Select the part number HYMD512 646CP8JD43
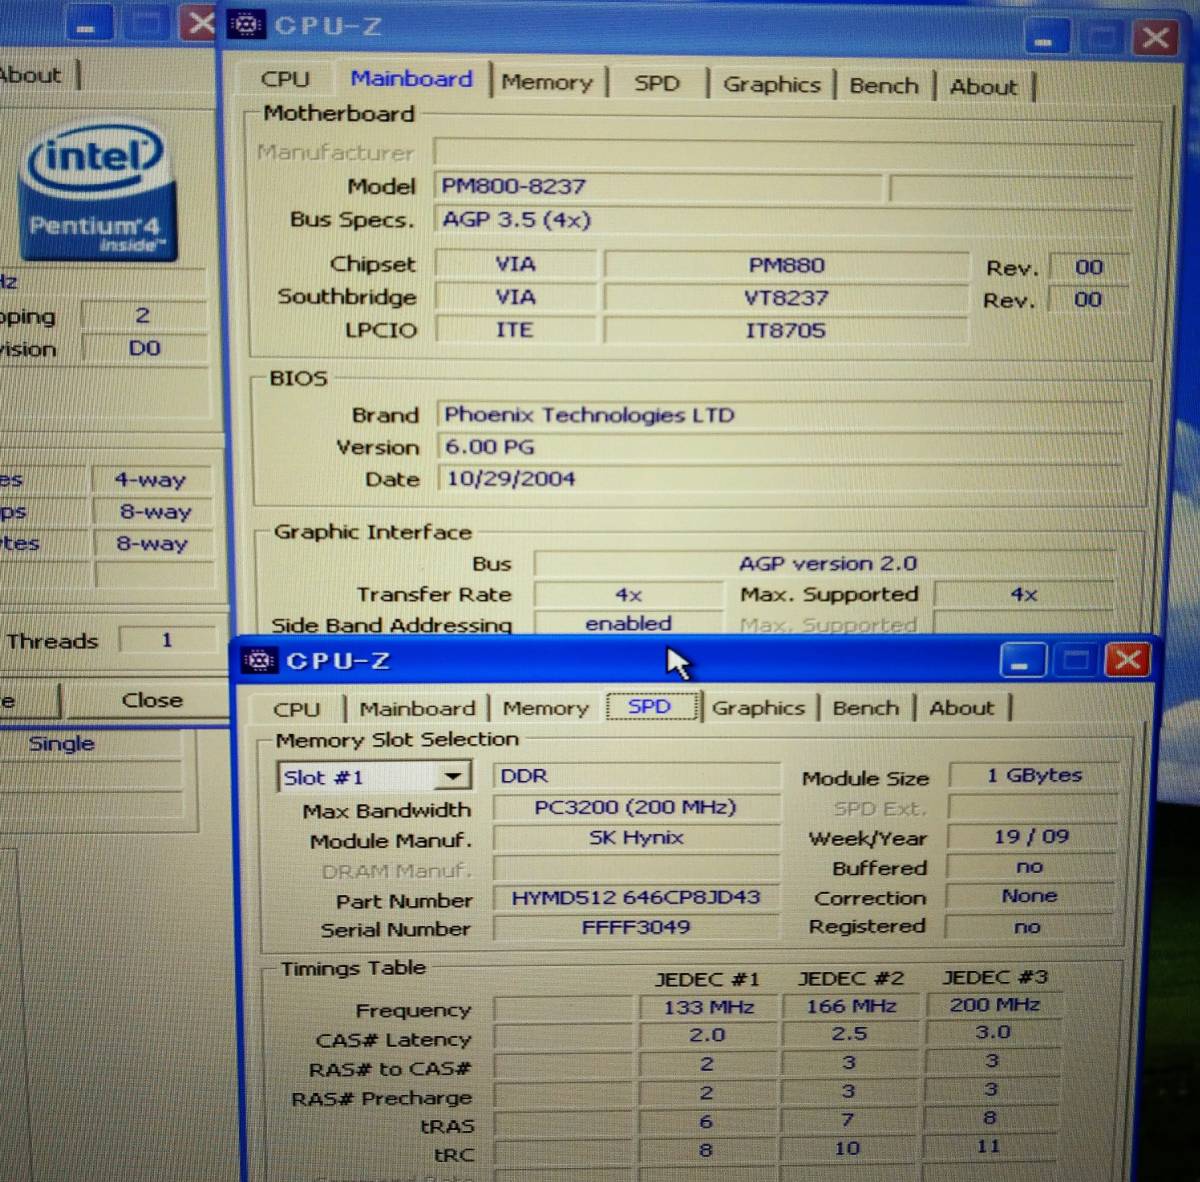Image resolution: width=1200 pixels, height=1182 pixels. 637,898
